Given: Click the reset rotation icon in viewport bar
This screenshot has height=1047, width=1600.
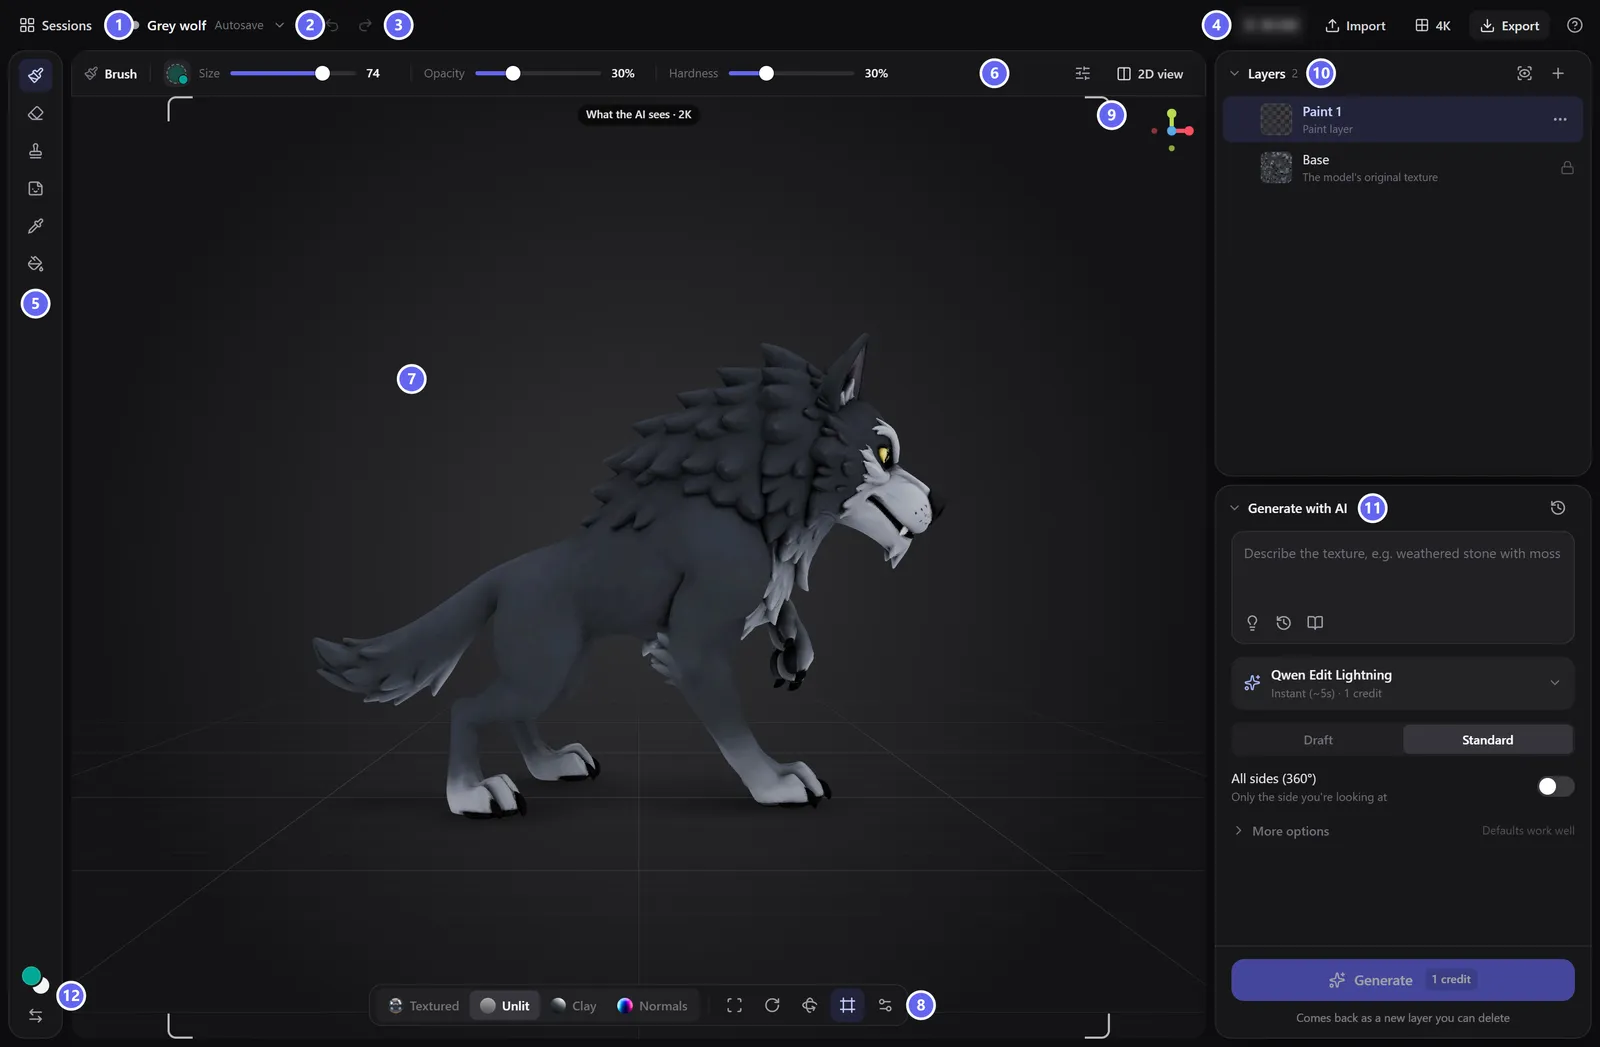Looking at the screenshot, I should tap(772, 1005).
